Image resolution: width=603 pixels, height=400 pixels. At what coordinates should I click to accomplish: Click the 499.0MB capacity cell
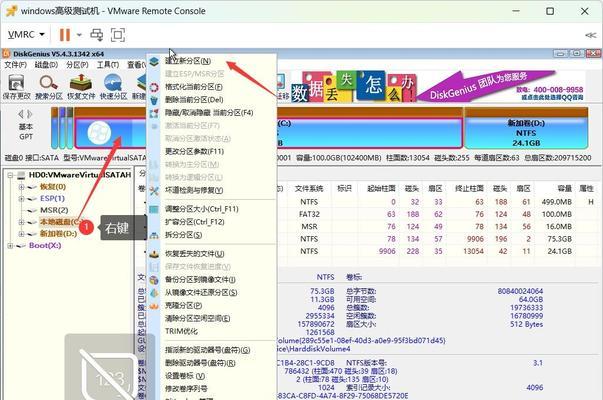556,202
